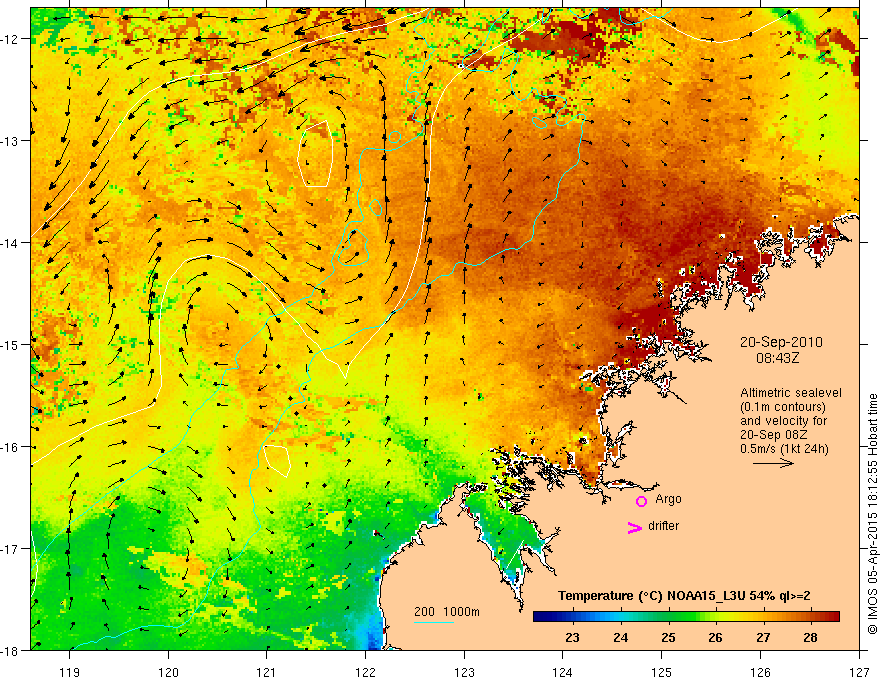The height and width of the screenshot is (680, 880).
Task: Click the cyan bathymetry legend line
Action: coord(434,622)
